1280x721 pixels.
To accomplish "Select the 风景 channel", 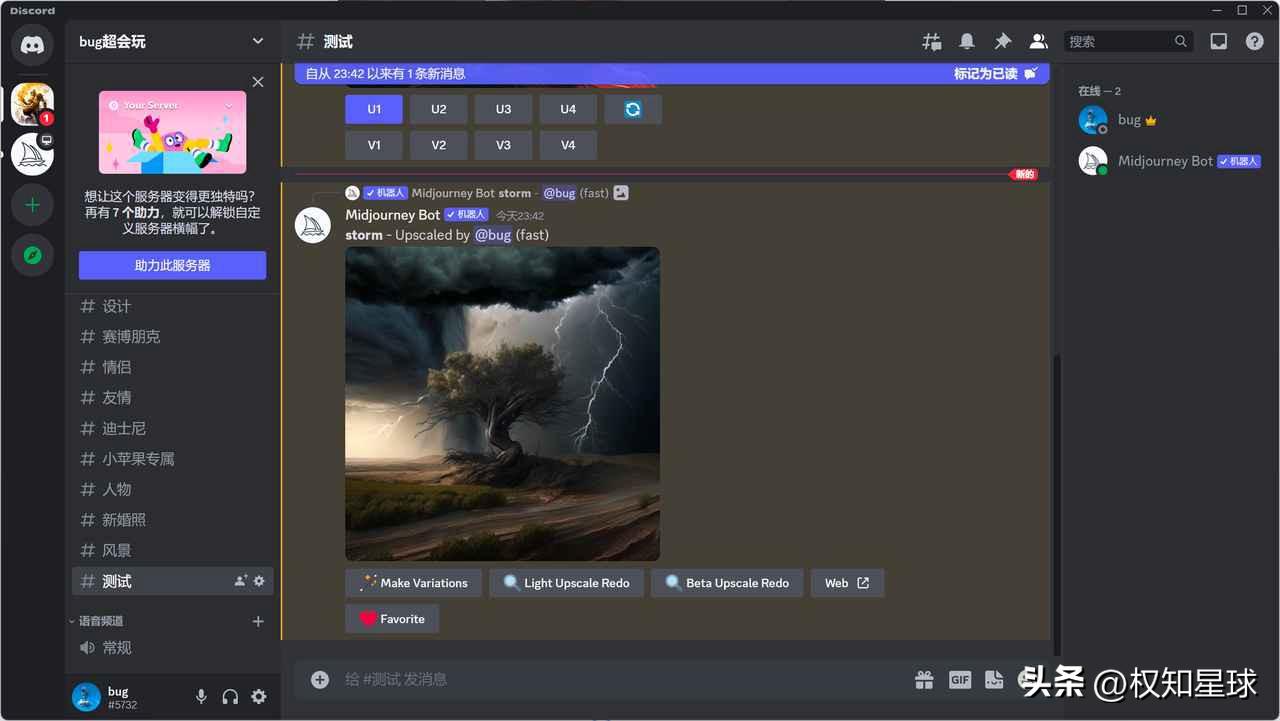I will (x=117, y=550).
